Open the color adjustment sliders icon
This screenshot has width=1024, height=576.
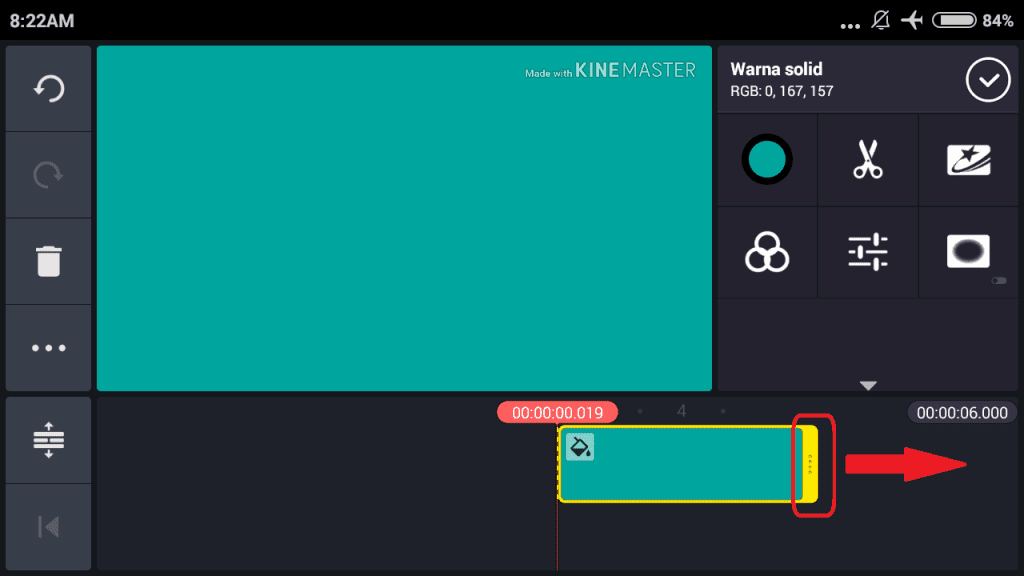pyautogui.click(x=868, y=252)
